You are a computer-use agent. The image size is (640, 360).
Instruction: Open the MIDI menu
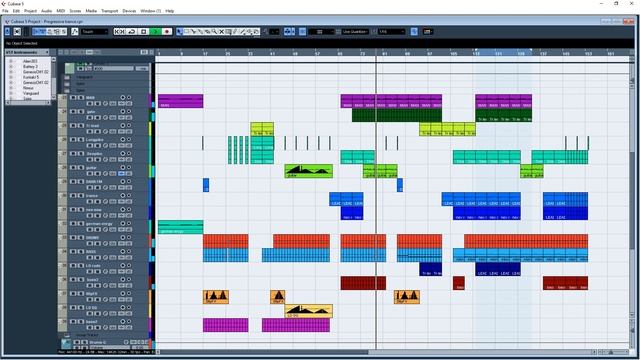pos(60,11)
